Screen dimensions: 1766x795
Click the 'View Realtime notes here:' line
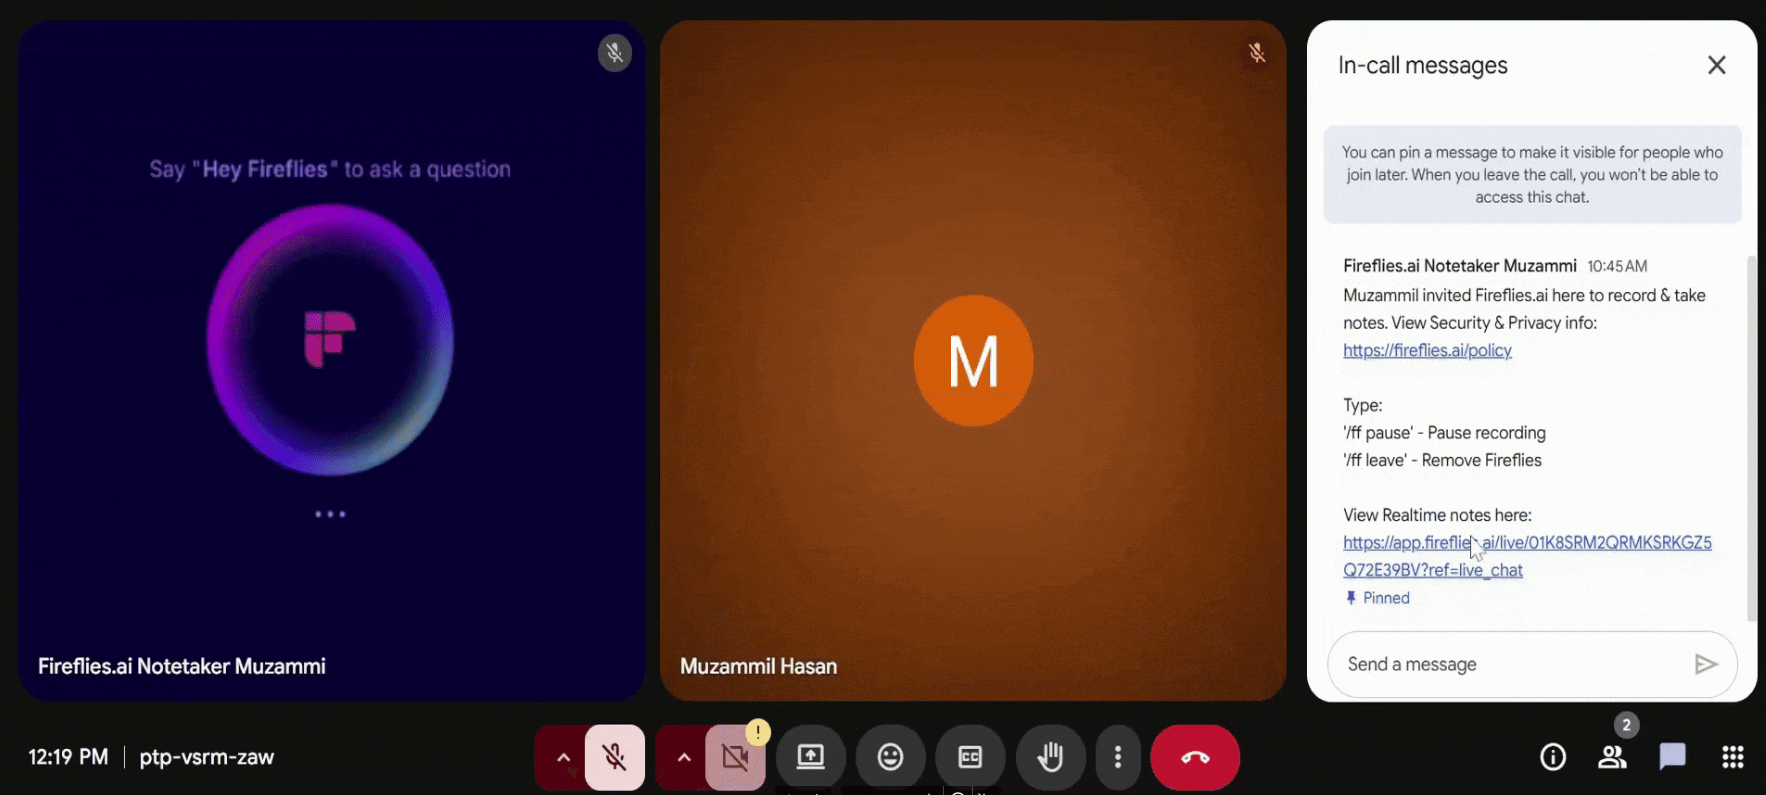(1437, 515)
